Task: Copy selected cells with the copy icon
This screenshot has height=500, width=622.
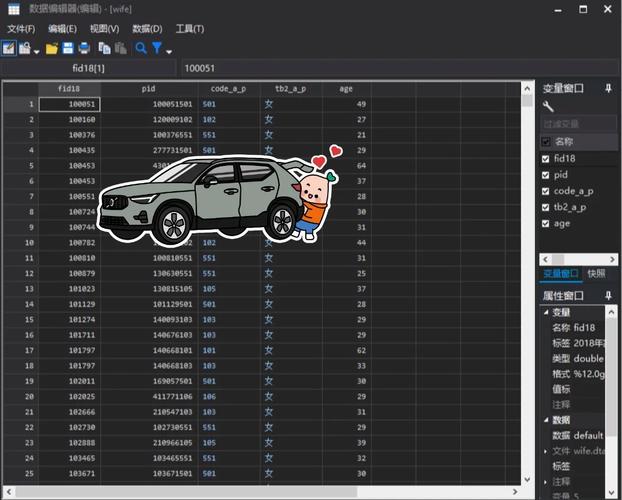Action: pyautogui.click(x=104, y=48)
